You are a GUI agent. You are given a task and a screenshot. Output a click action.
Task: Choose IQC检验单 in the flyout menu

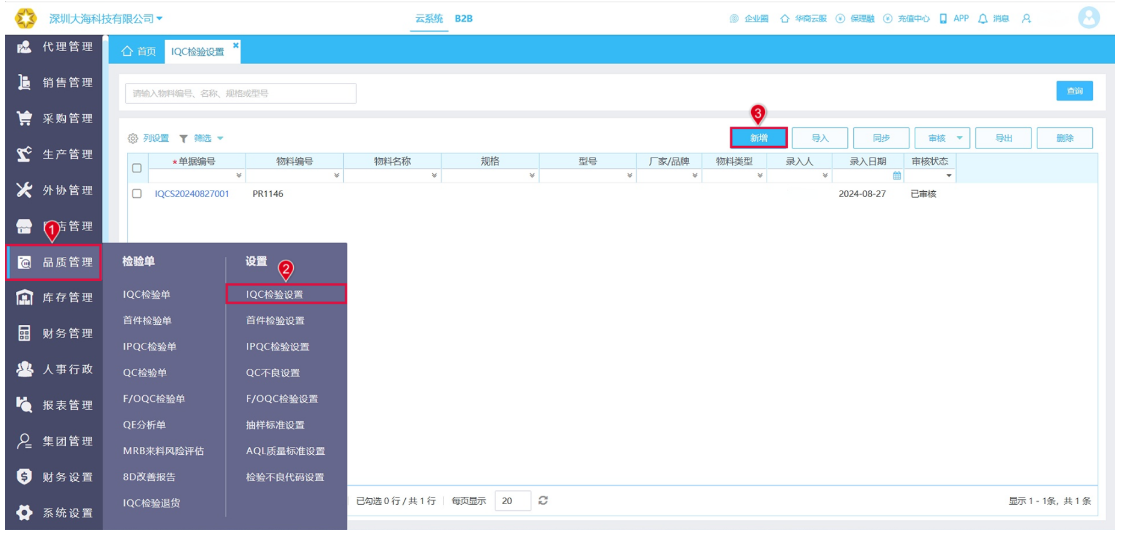[146, 294]
